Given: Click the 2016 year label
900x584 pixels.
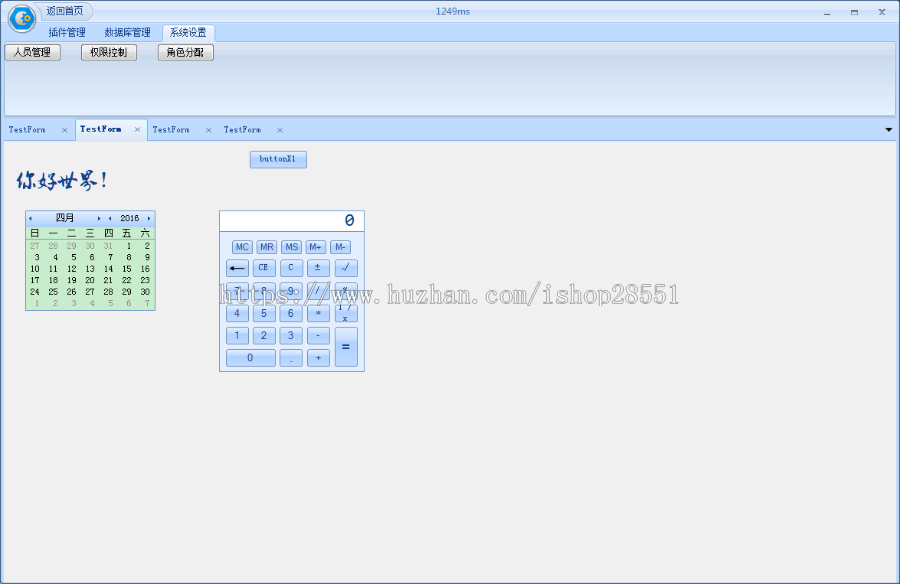Looking at the screenshot, I should pos(130,218).
